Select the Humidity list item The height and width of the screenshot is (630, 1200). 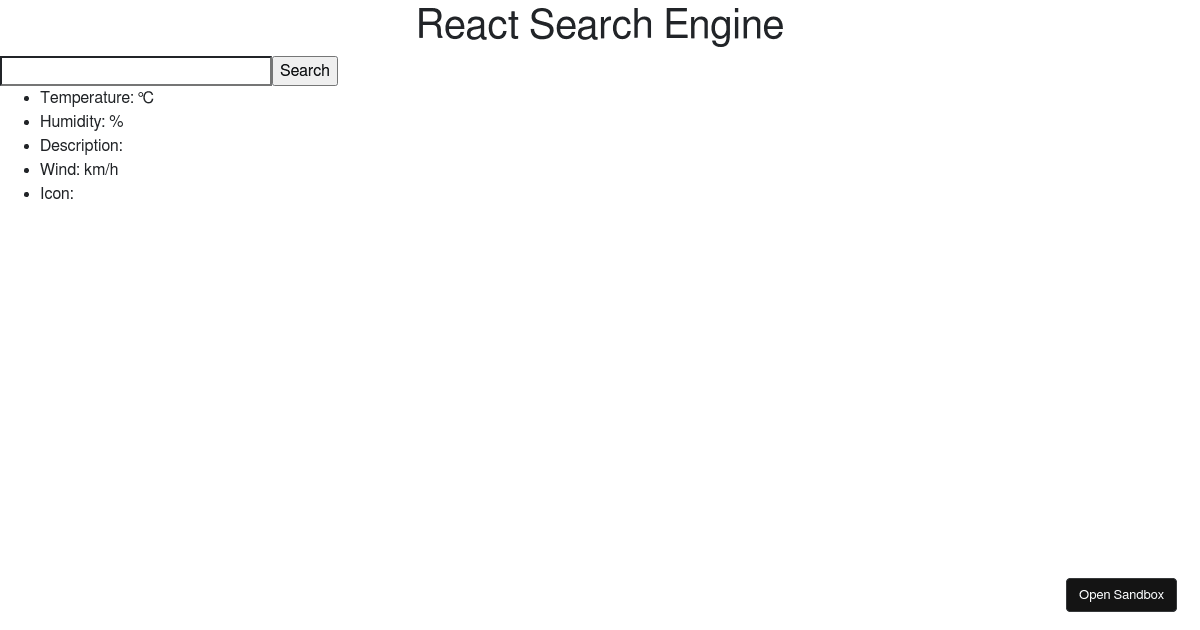click(x=81, y=121)
